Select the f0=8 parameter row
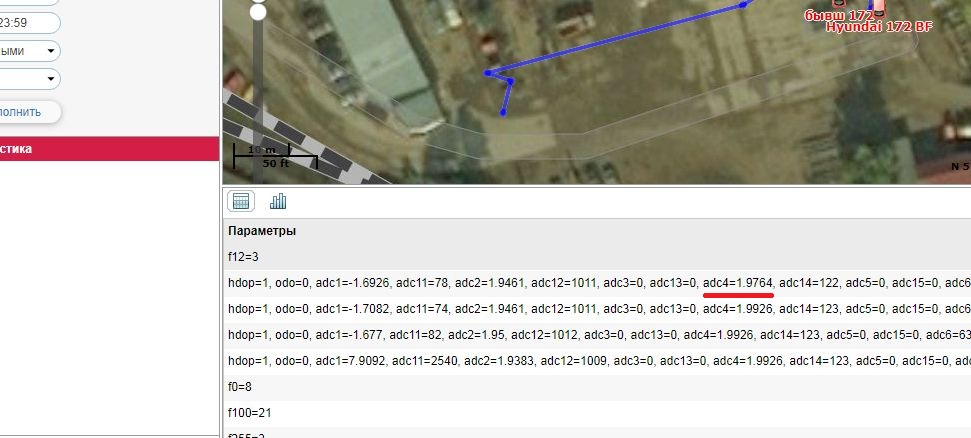 tap(597, 387)
